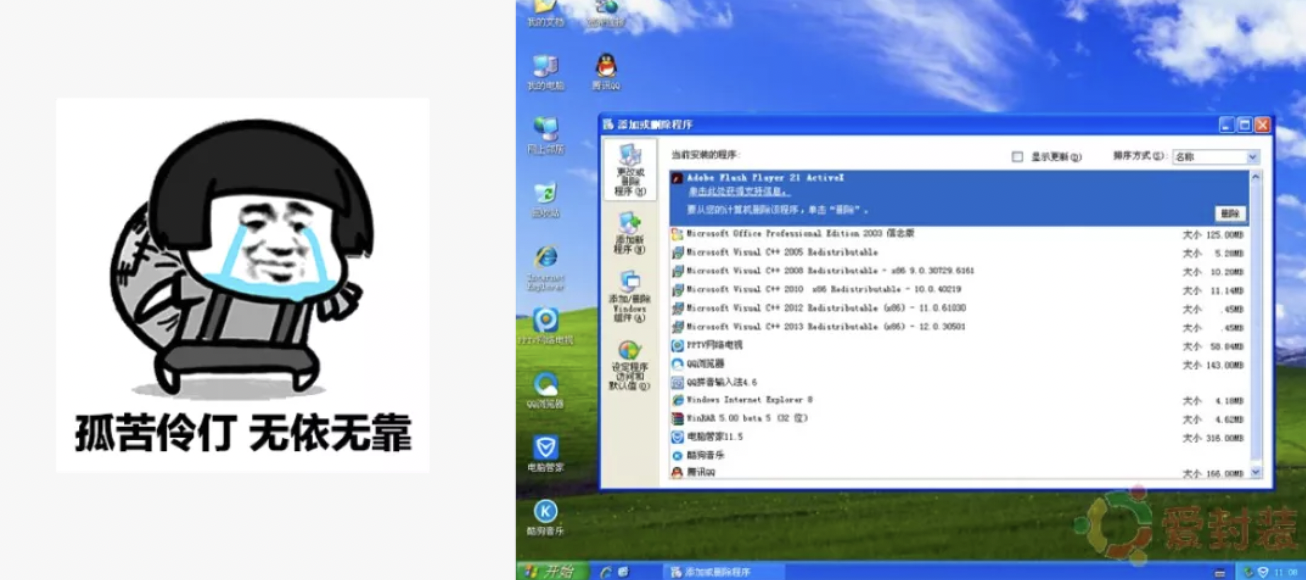Open PPTV网络电视 desktop shortcut

pos(545,326)
